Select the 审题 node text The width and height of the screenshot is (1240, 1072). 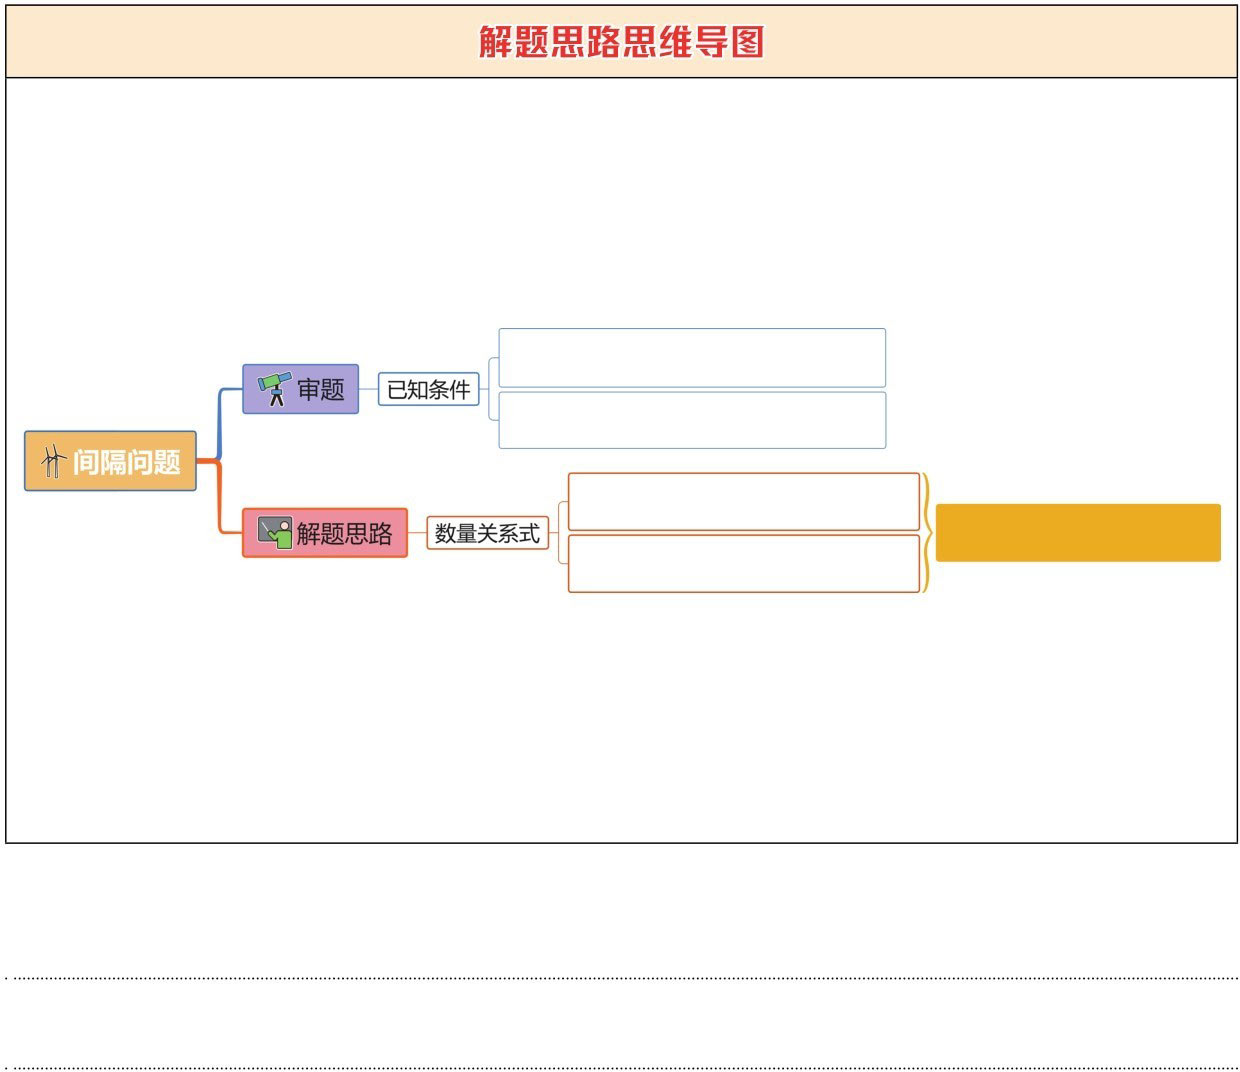(x=321, y=389)
